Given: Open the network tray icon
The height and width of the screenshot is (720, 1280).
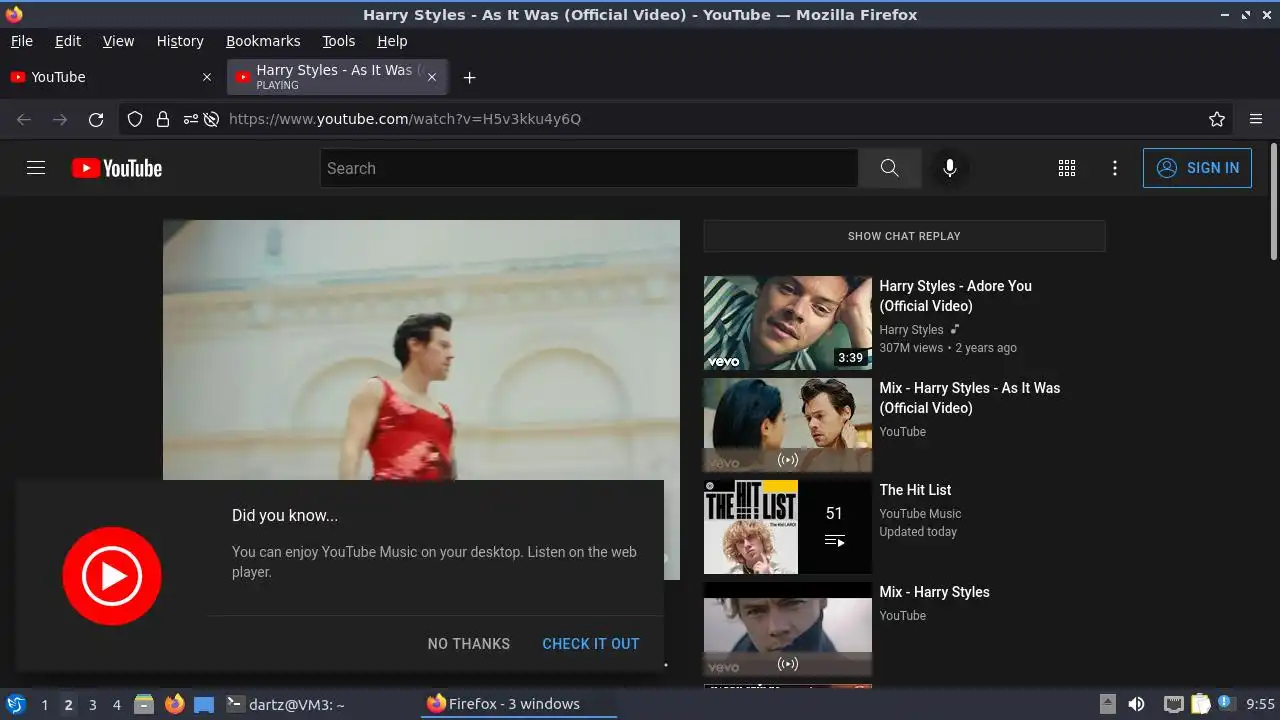Looking at the screenshot, I should (x=1174, y=704).
